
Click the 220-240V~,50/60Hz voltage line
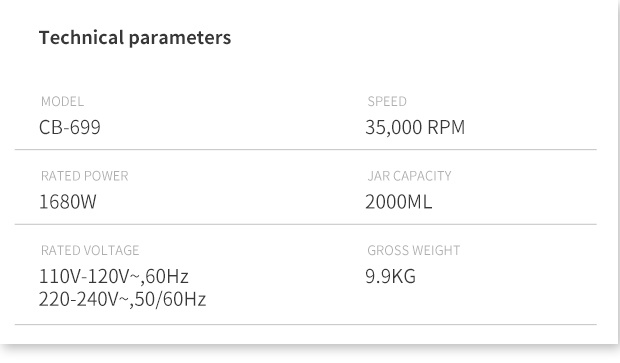(x=122, y=299)
